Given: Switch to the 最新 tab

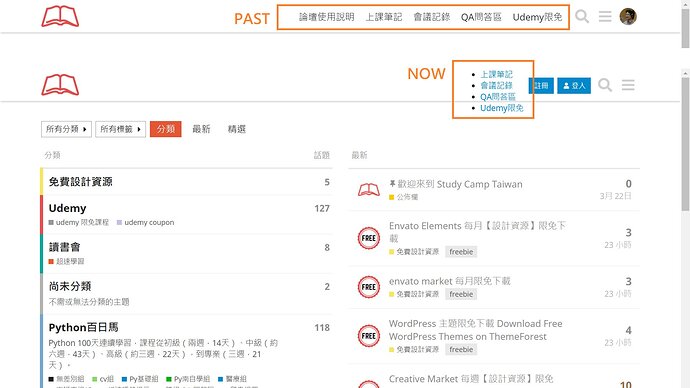Looking at the screenshot, I should coord(201,129).
